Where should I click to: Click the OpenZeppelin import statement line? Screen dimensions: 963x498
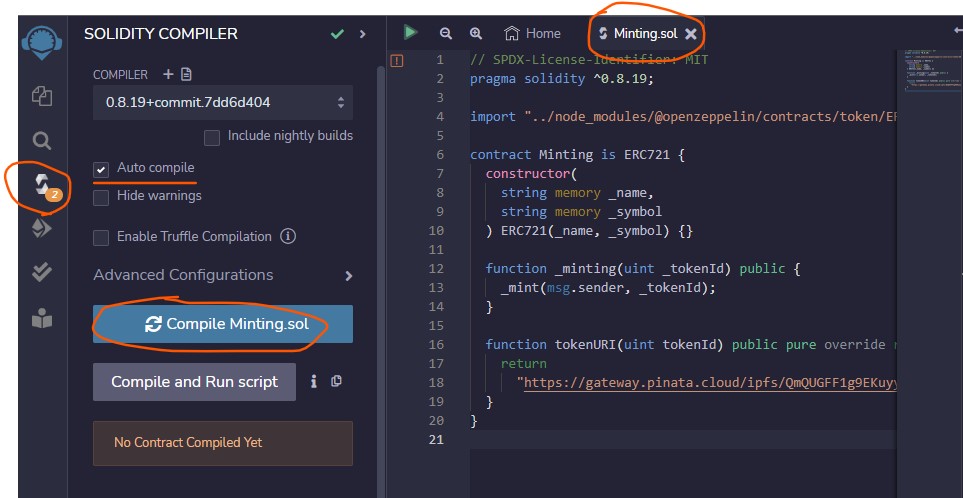pos(683,117)
